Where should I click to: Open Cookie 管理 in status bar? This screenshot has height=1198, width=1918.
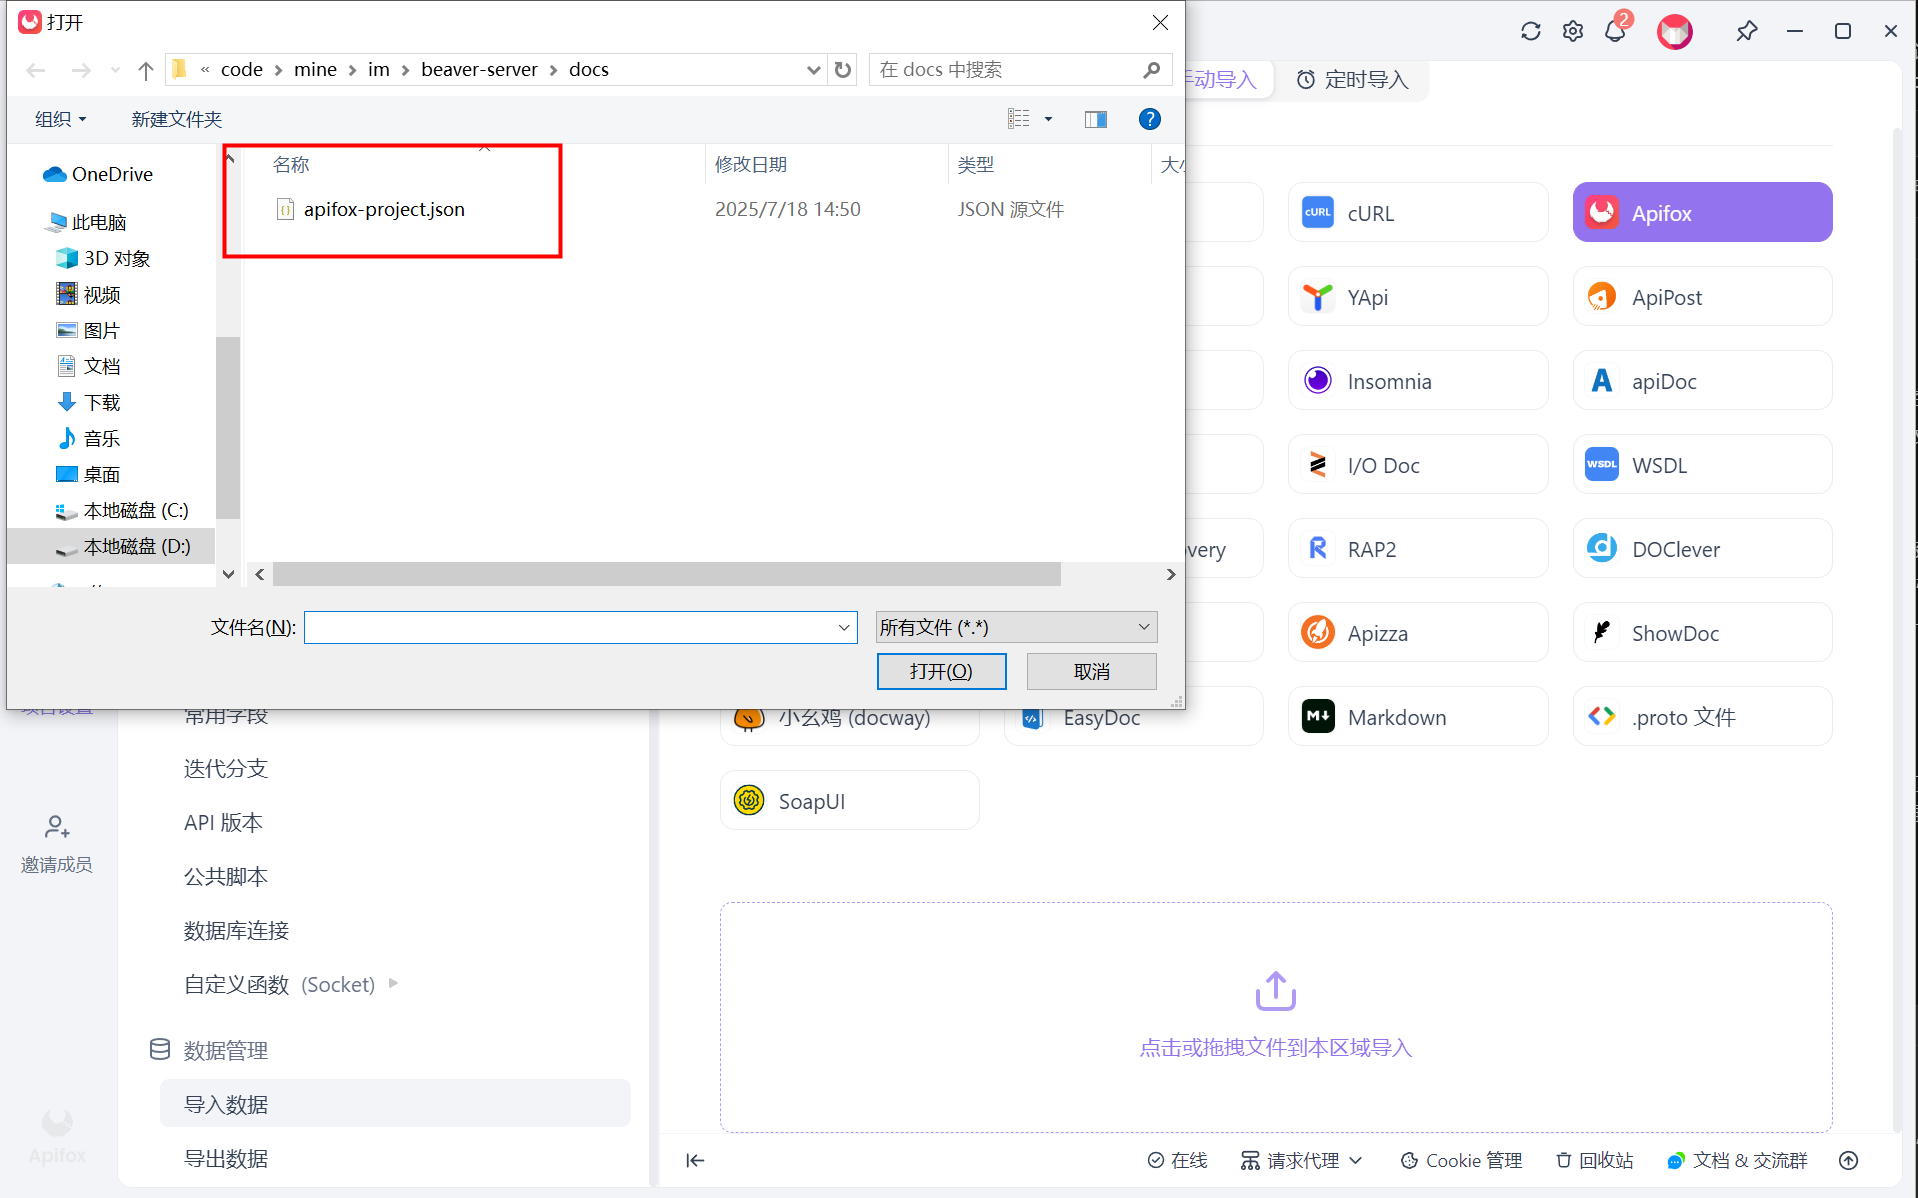[1461, 1160]
